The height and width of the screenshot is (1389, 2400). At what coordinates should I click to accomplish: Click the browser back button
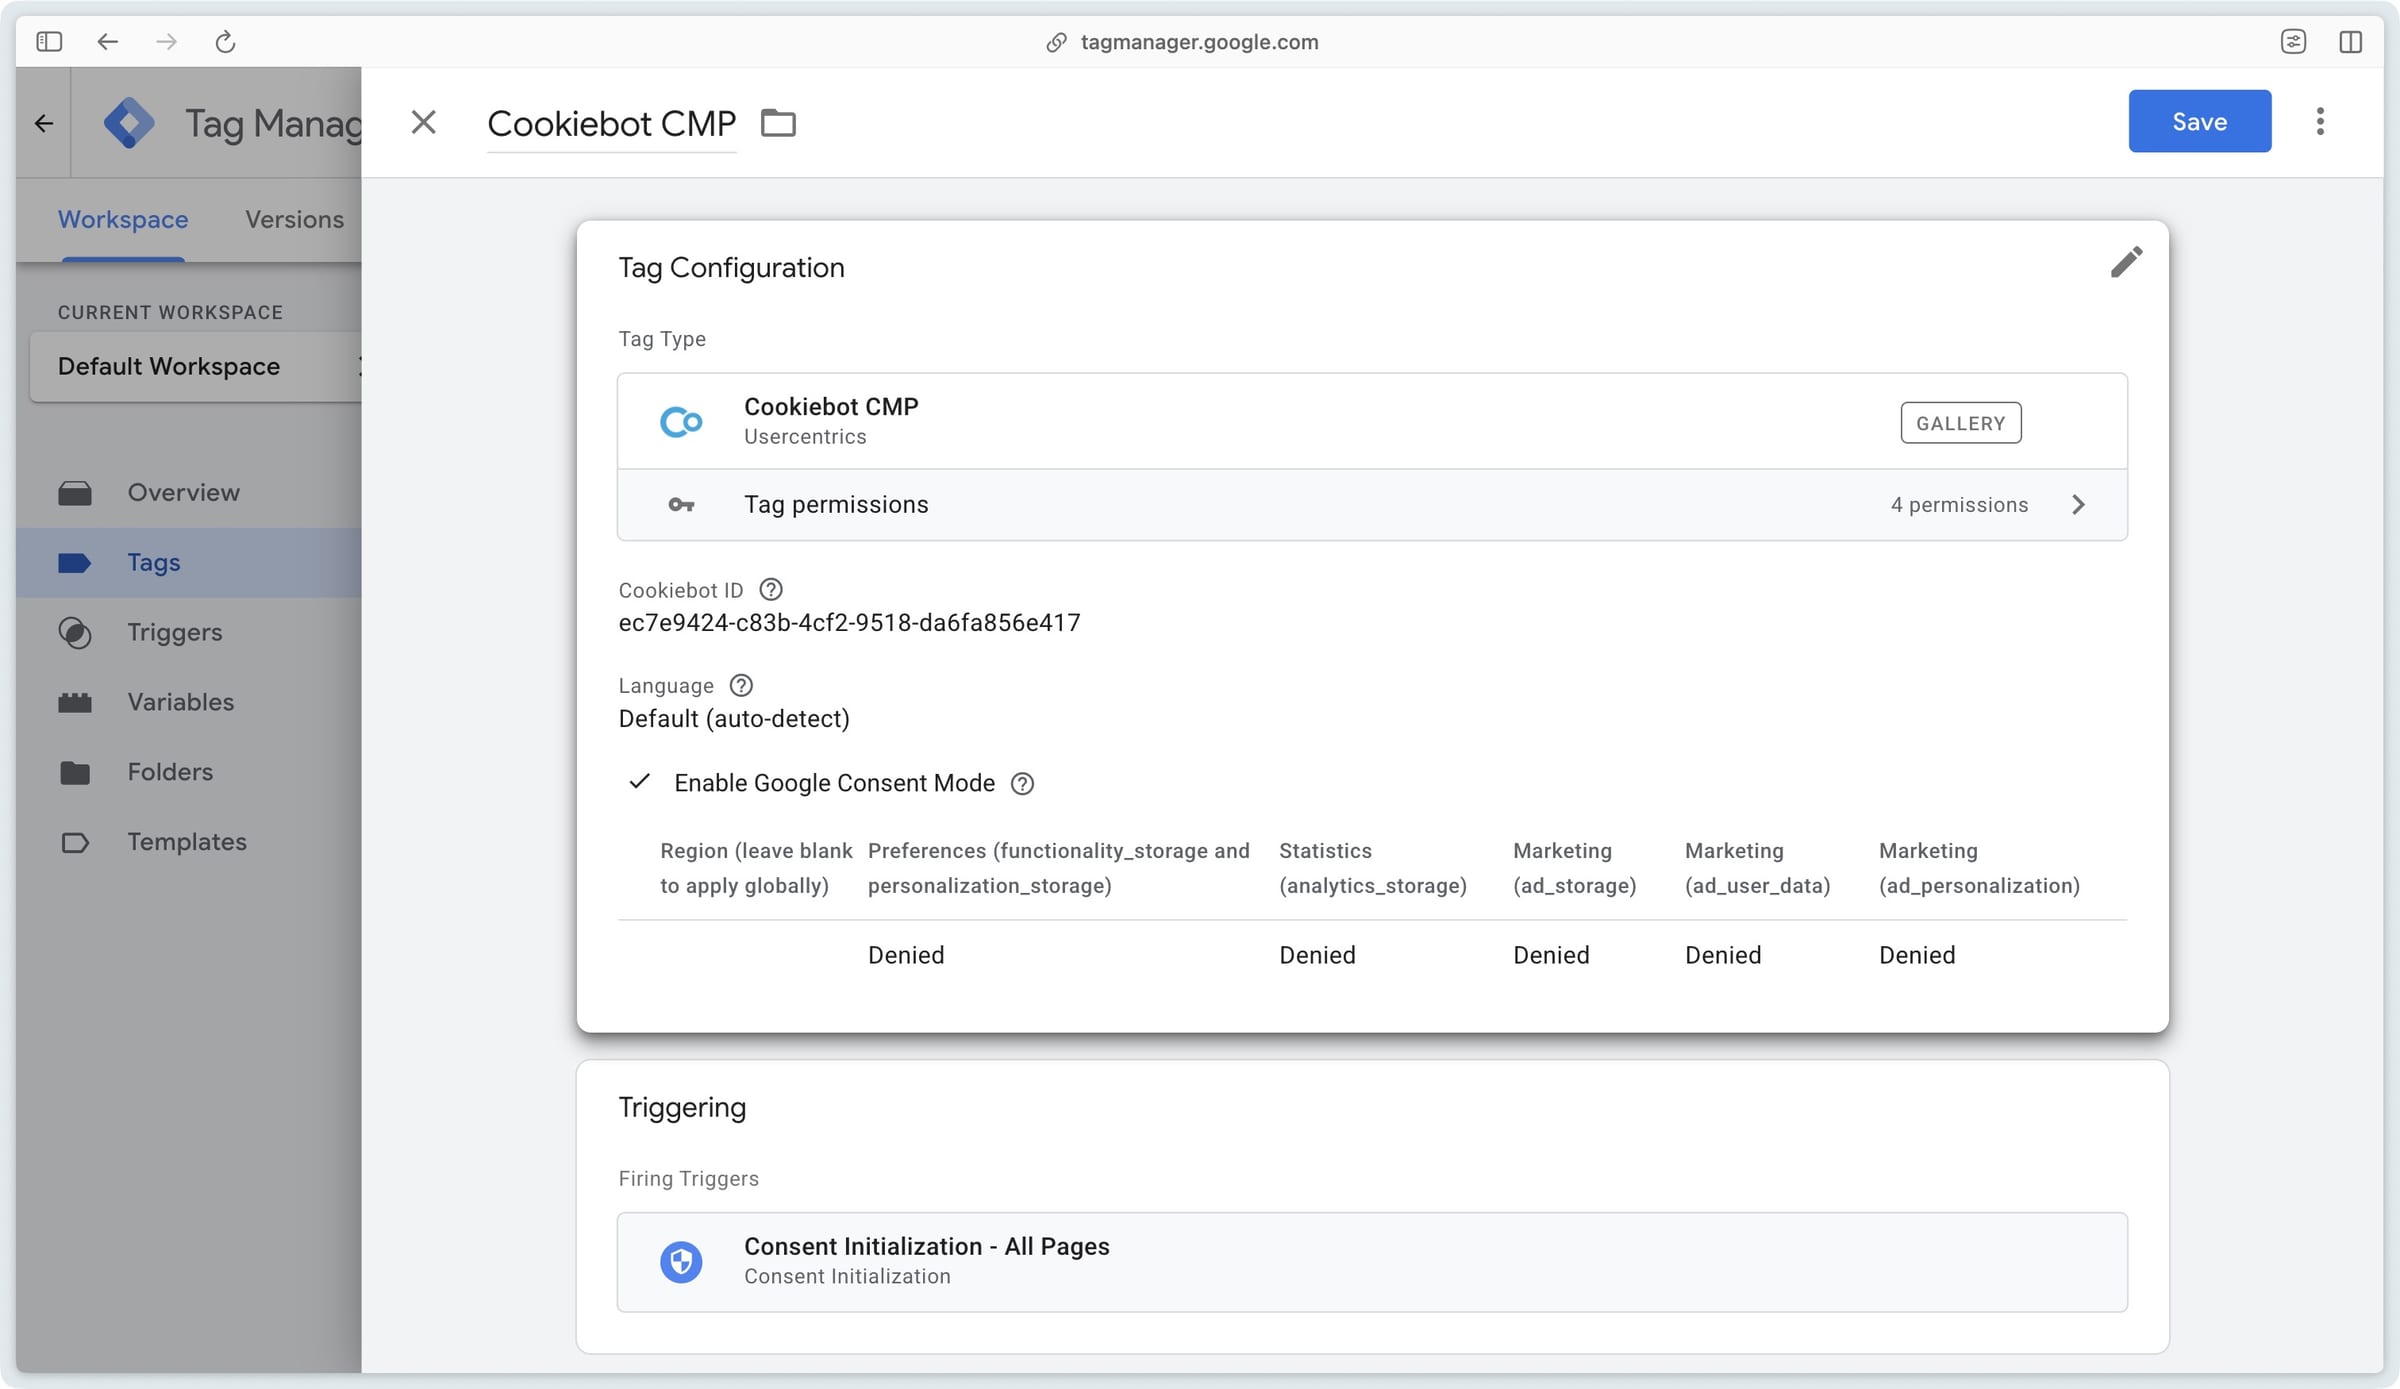point(107,41)
